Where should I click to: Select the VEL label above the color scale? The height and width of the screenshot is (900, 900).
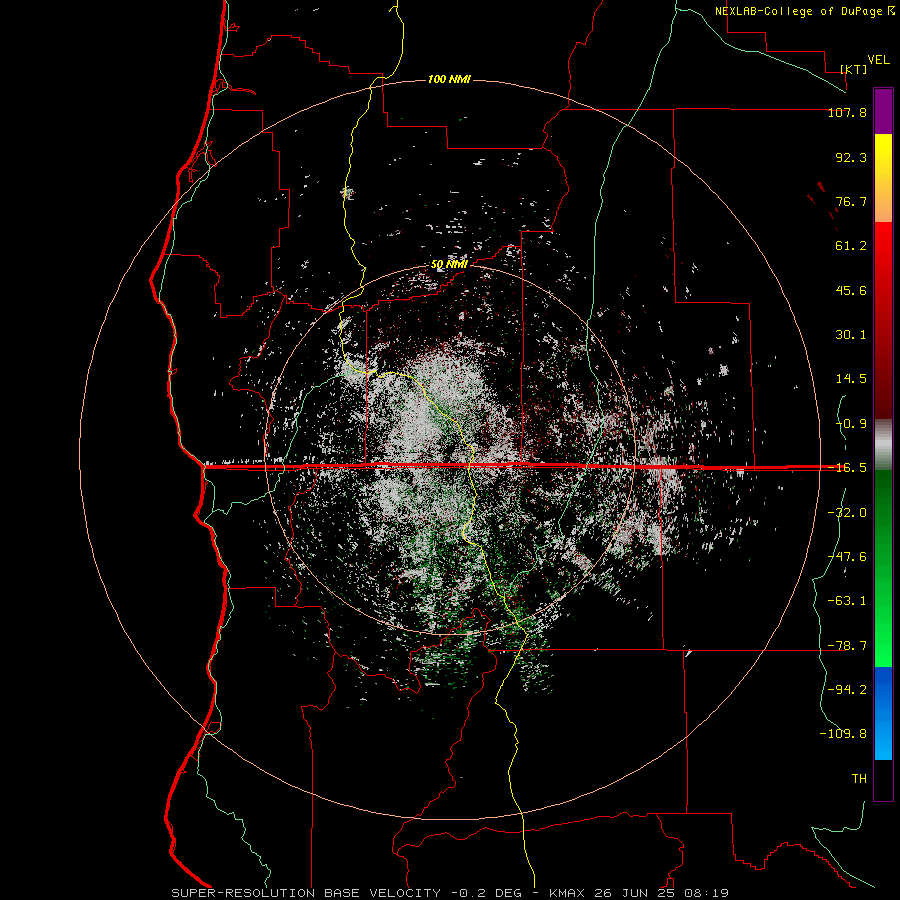(879, 60)
